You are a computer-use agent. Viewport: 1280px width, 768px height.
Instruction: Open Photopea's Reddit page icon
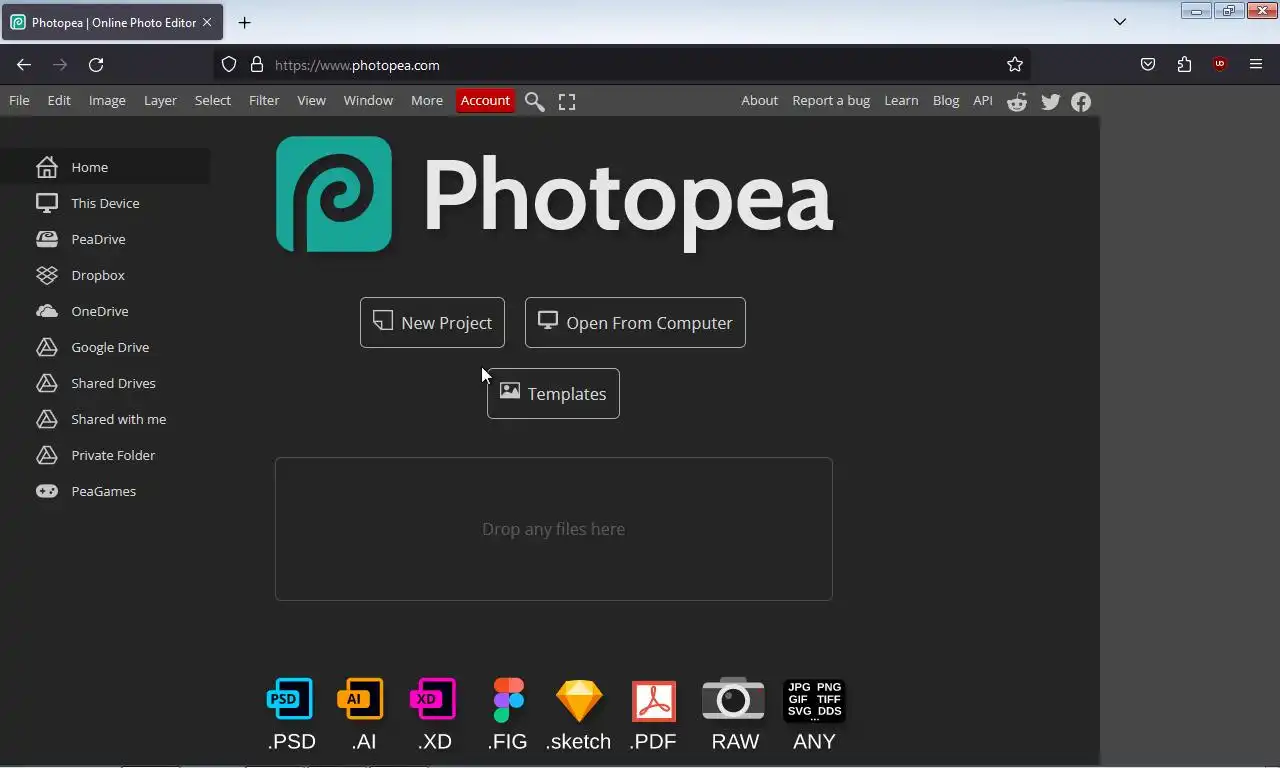(x=1017, y=101)
